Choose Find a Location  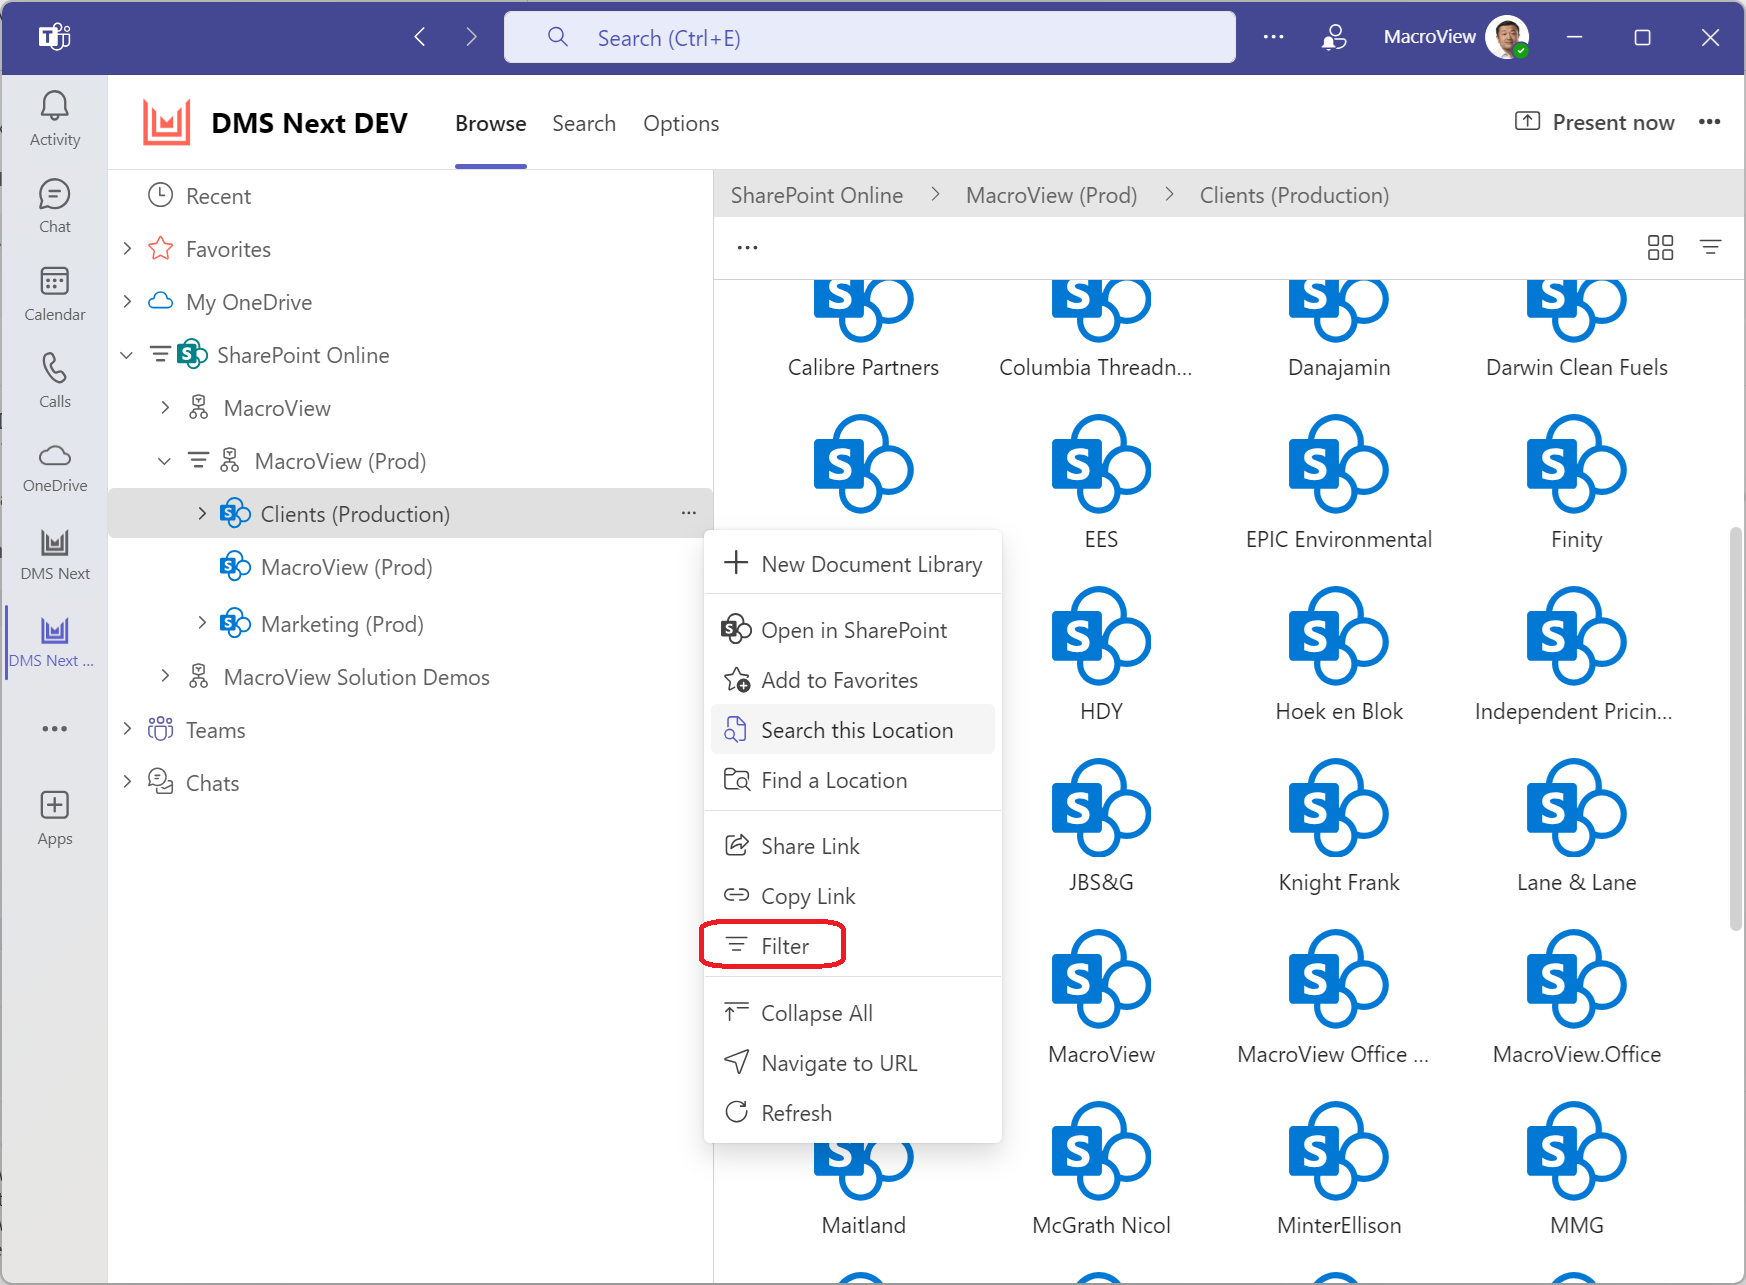(853, 779)
